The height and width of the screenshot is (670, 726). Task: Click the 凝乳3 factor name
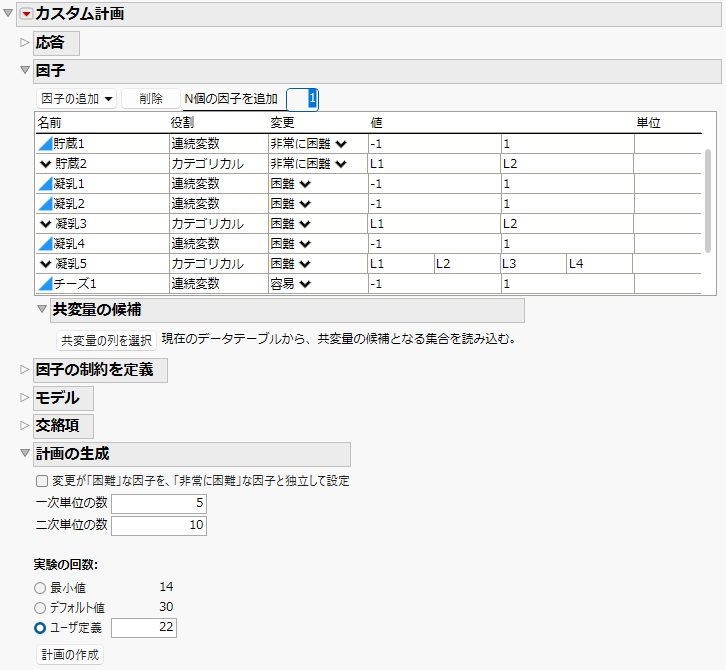click(x=71, y=224)
